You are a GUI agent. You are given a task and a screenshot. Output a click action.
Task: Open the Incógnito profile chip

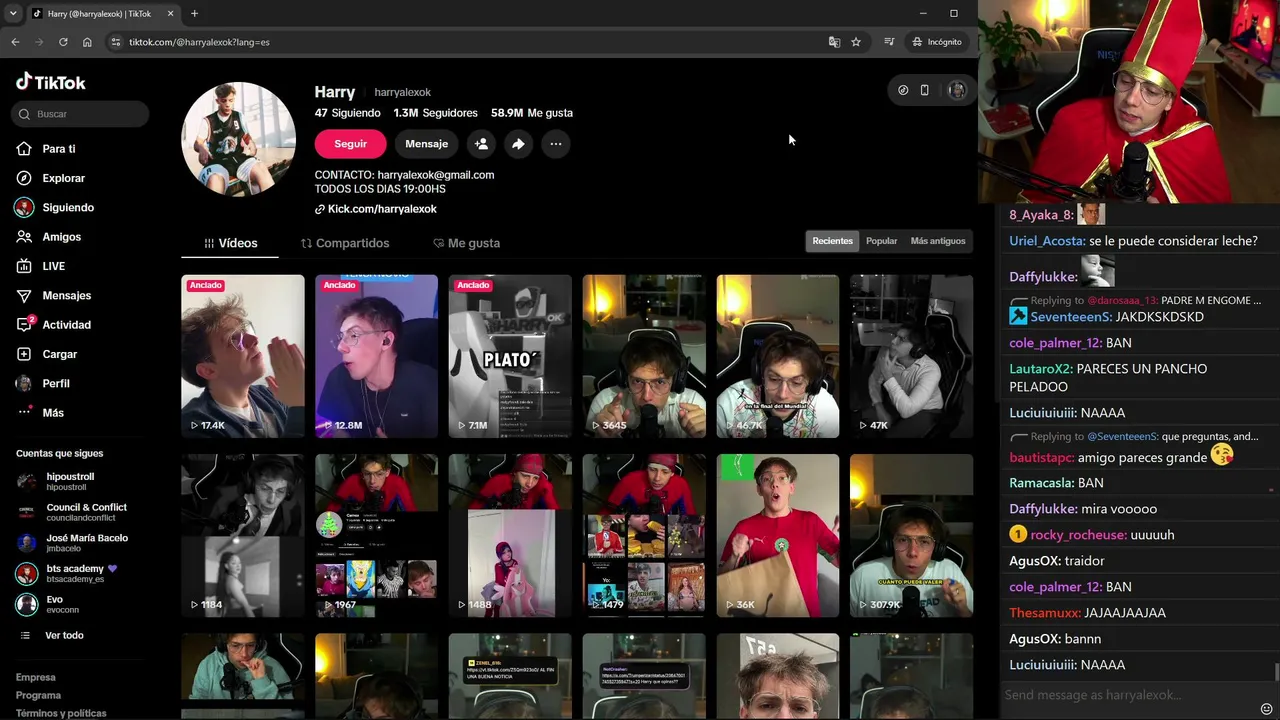(x=937, y=42)
